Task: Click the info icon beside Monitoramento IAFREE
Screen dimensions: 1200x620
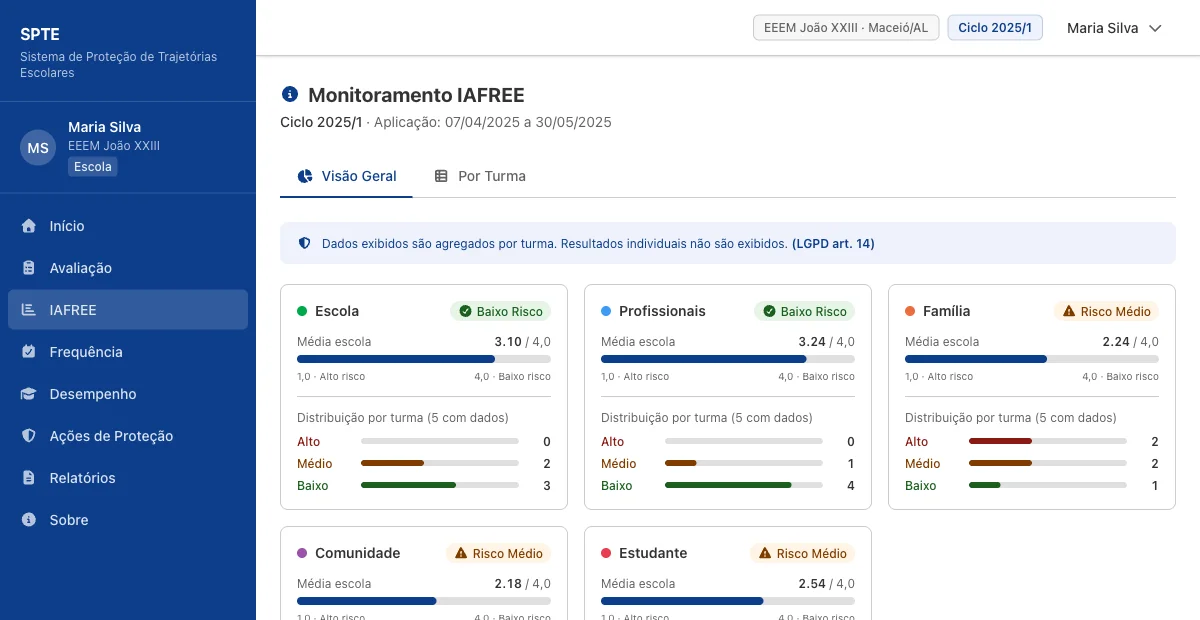Action: point(290,95)
